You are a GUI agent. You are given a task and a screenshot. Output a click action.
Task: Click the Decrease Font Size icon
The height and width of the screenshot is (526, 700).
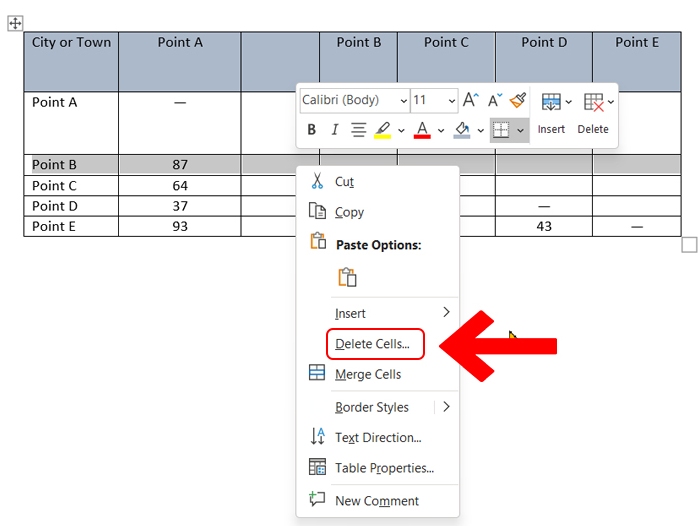click(495, 100)
